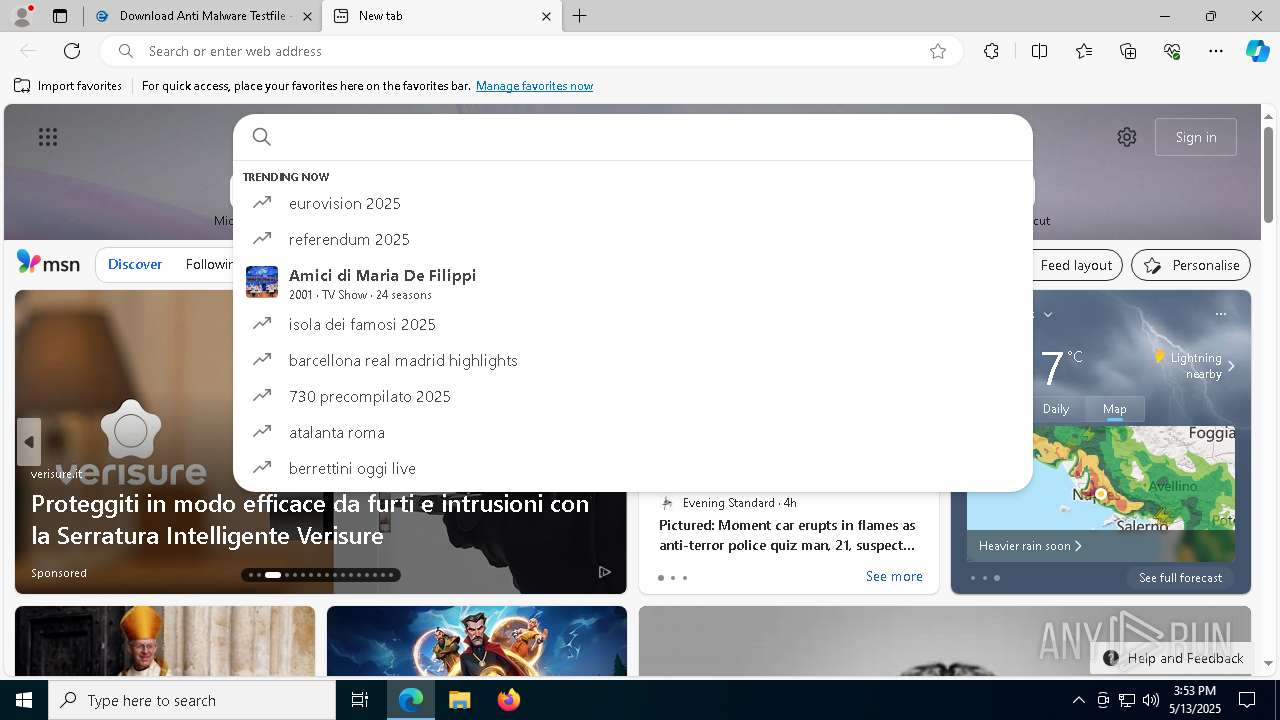
Task: Switch weather view to Map
Action: coord(1114,408)
